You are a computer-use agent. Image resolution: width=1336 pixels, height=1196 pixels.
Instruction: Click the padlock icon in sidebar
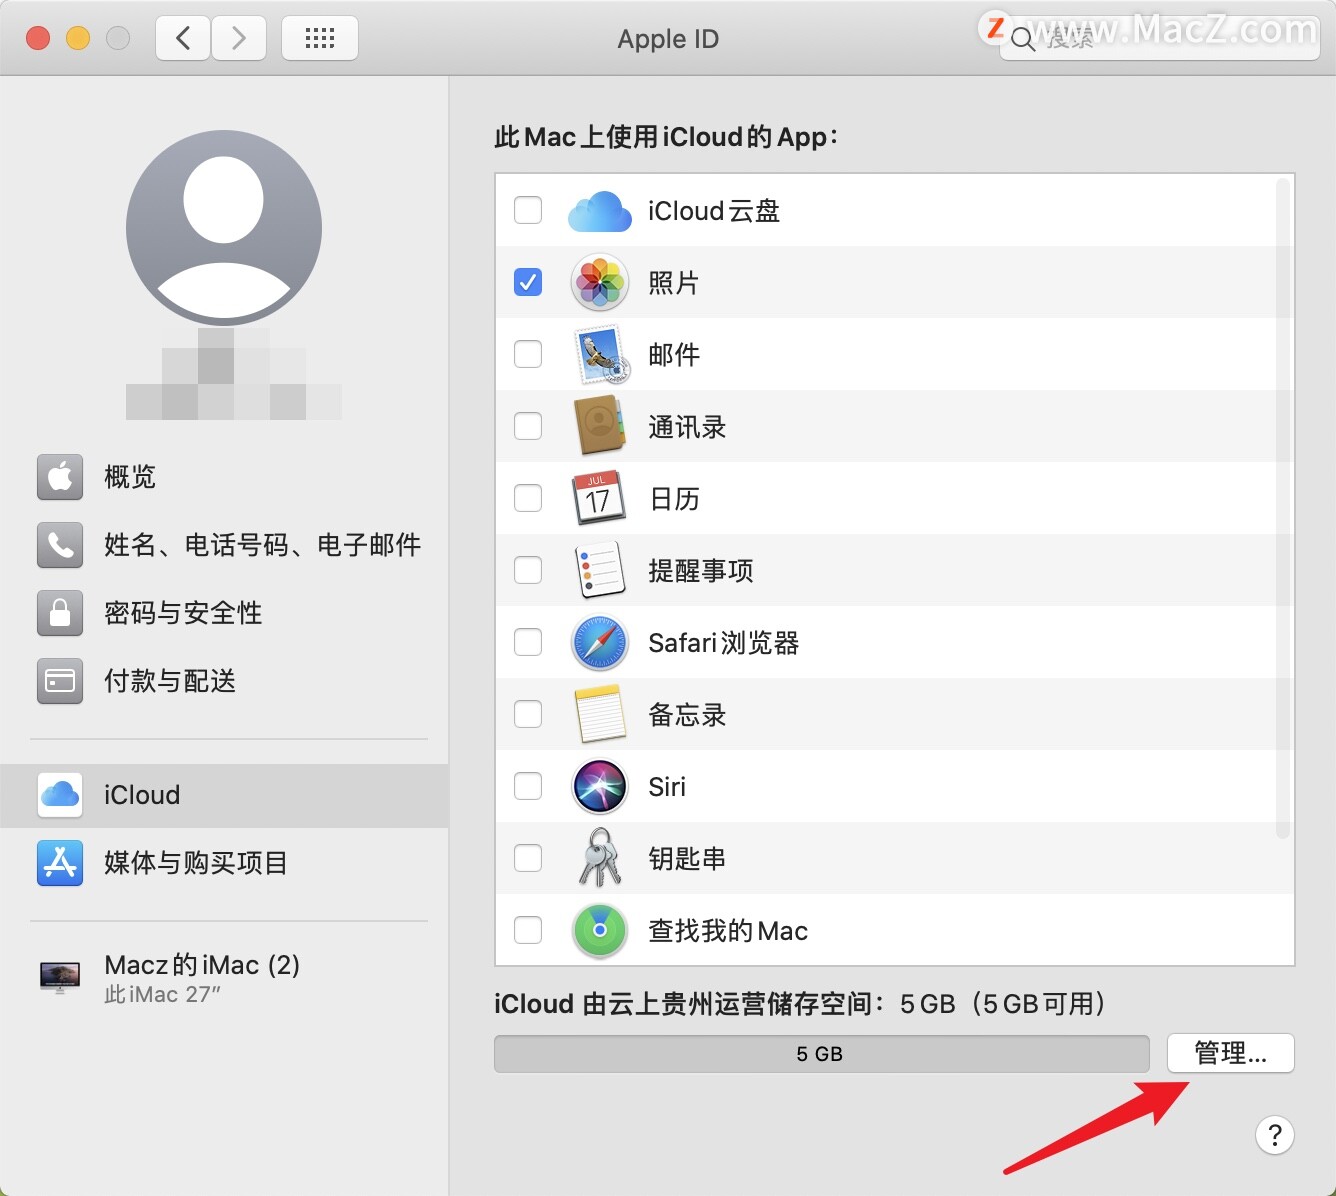tap(60, 613)
